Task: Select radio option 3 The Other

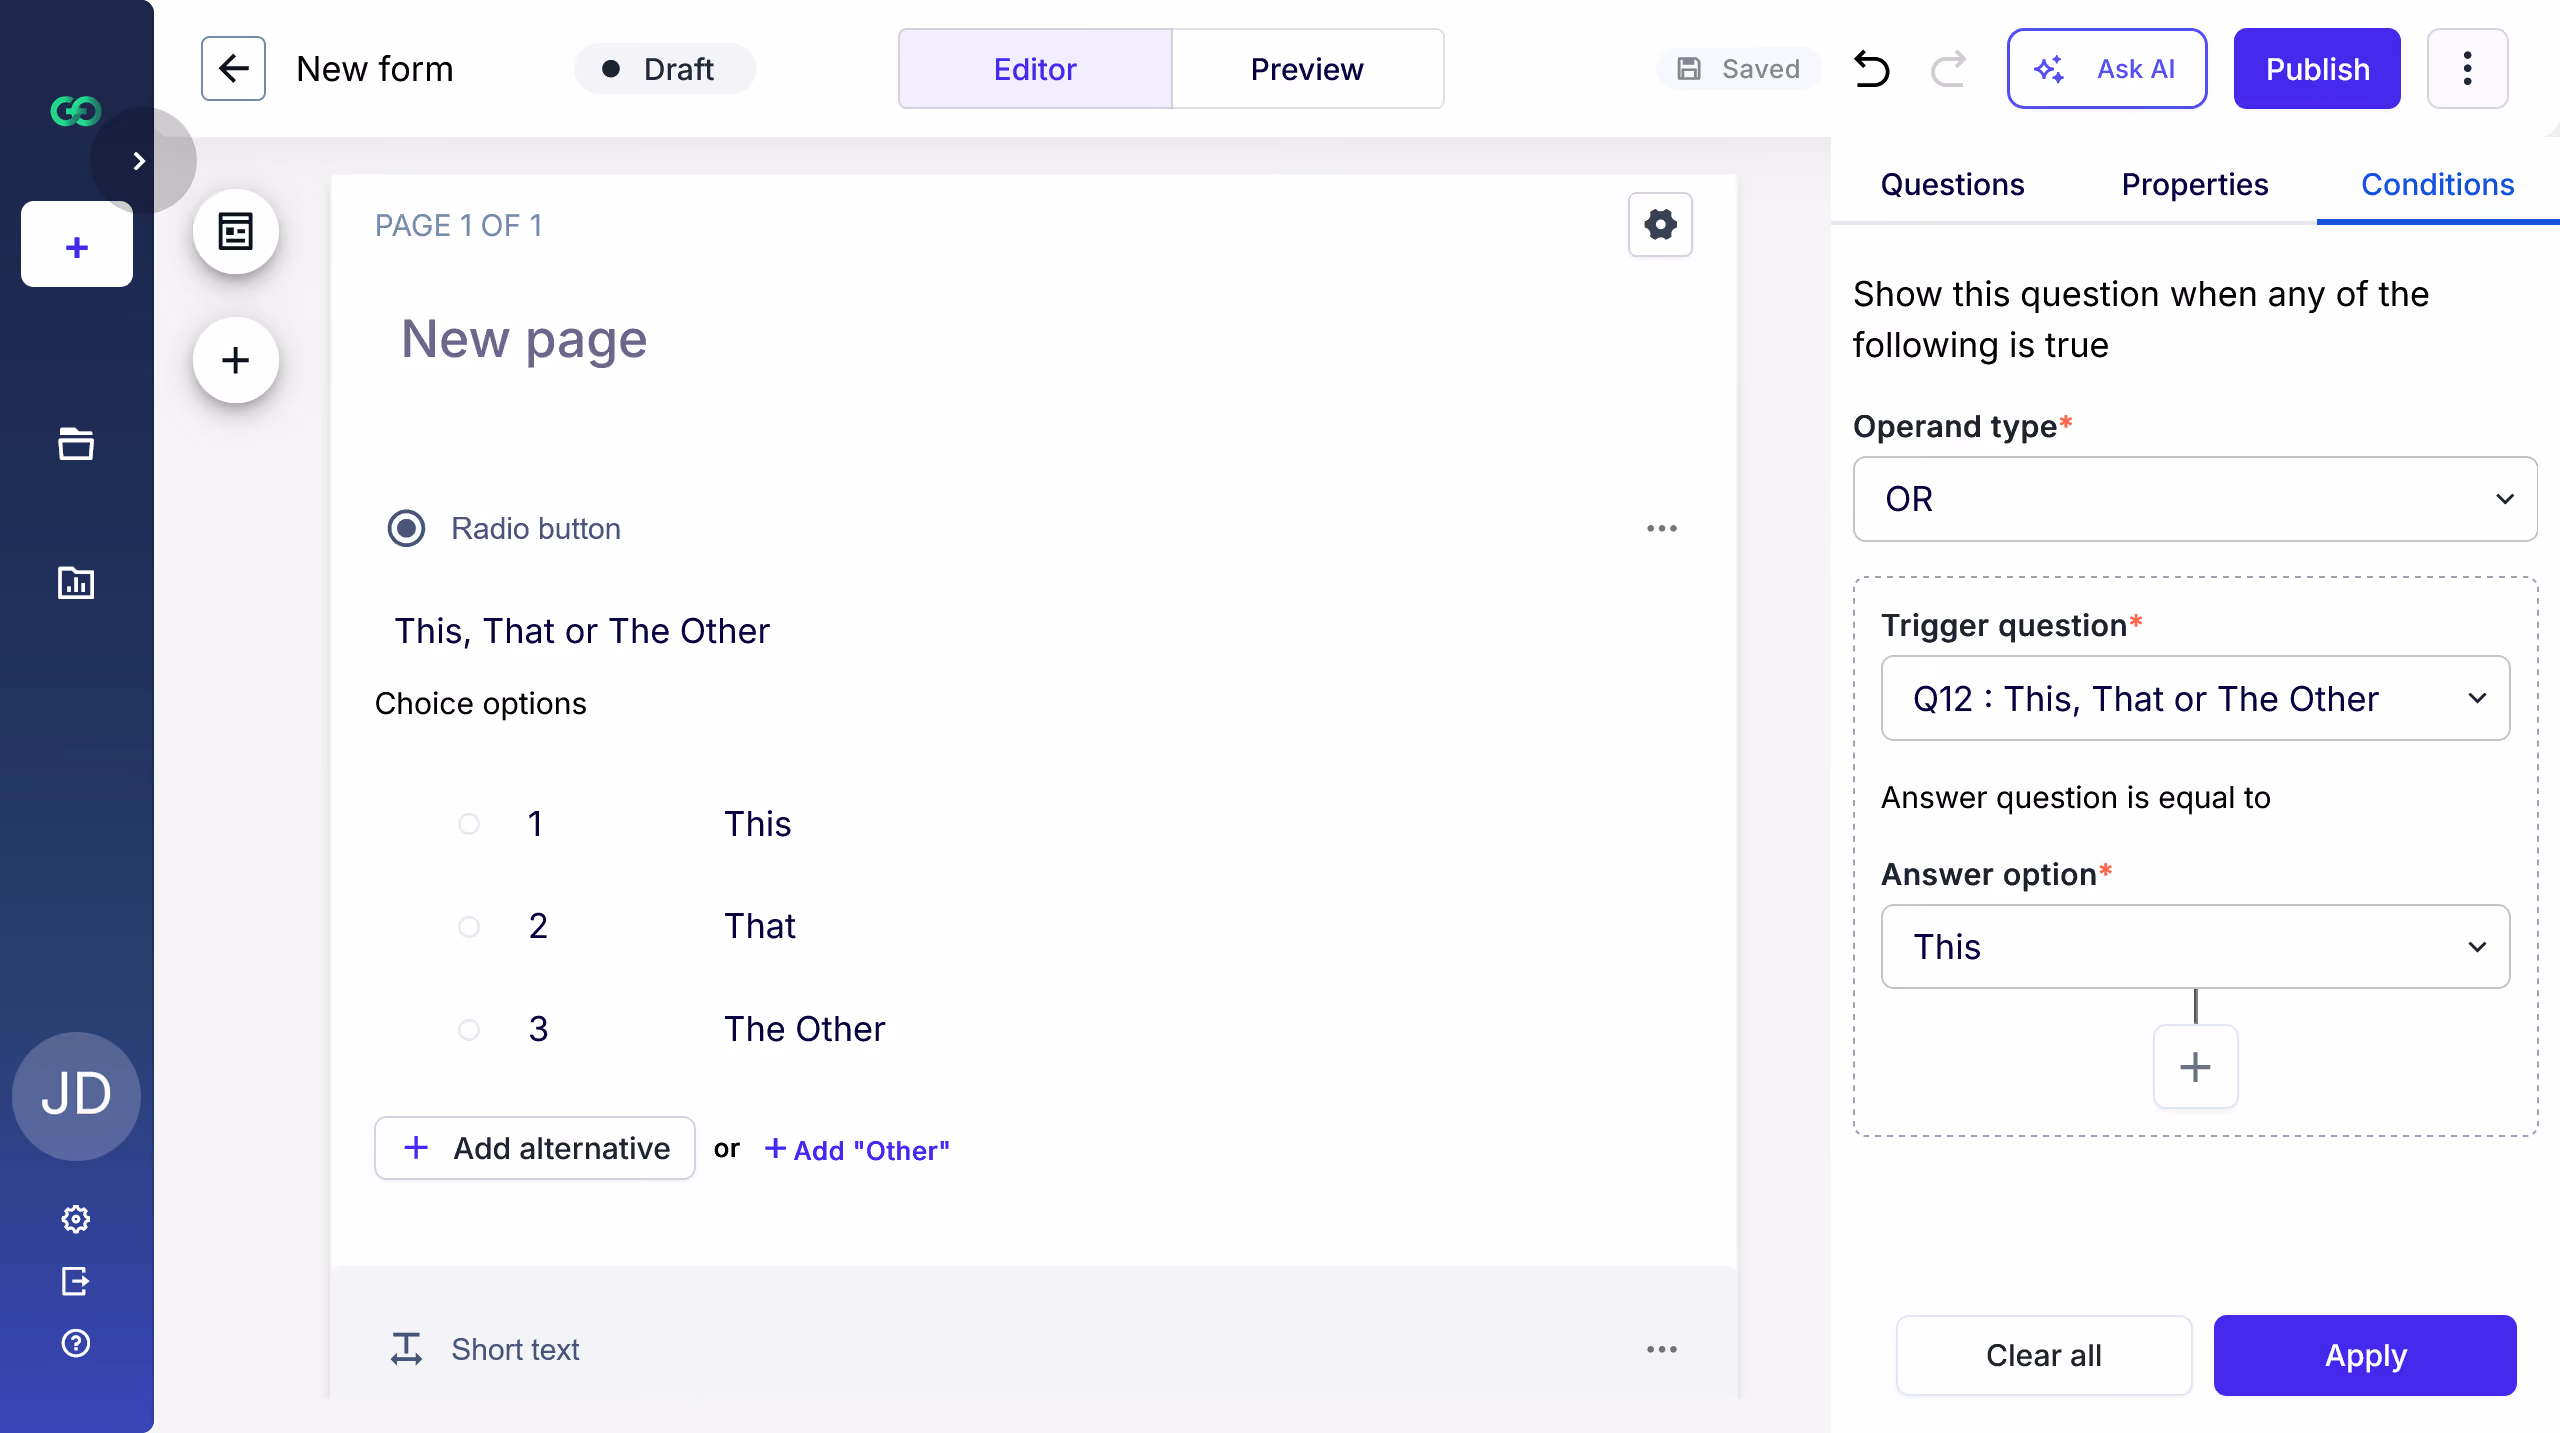Action: pos(469,1029)
